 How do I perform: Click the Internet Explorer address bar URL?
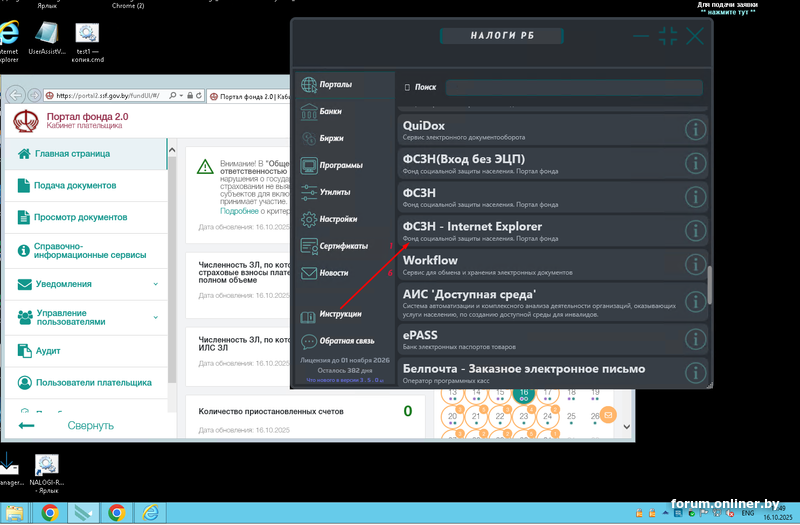coord(108,95)
